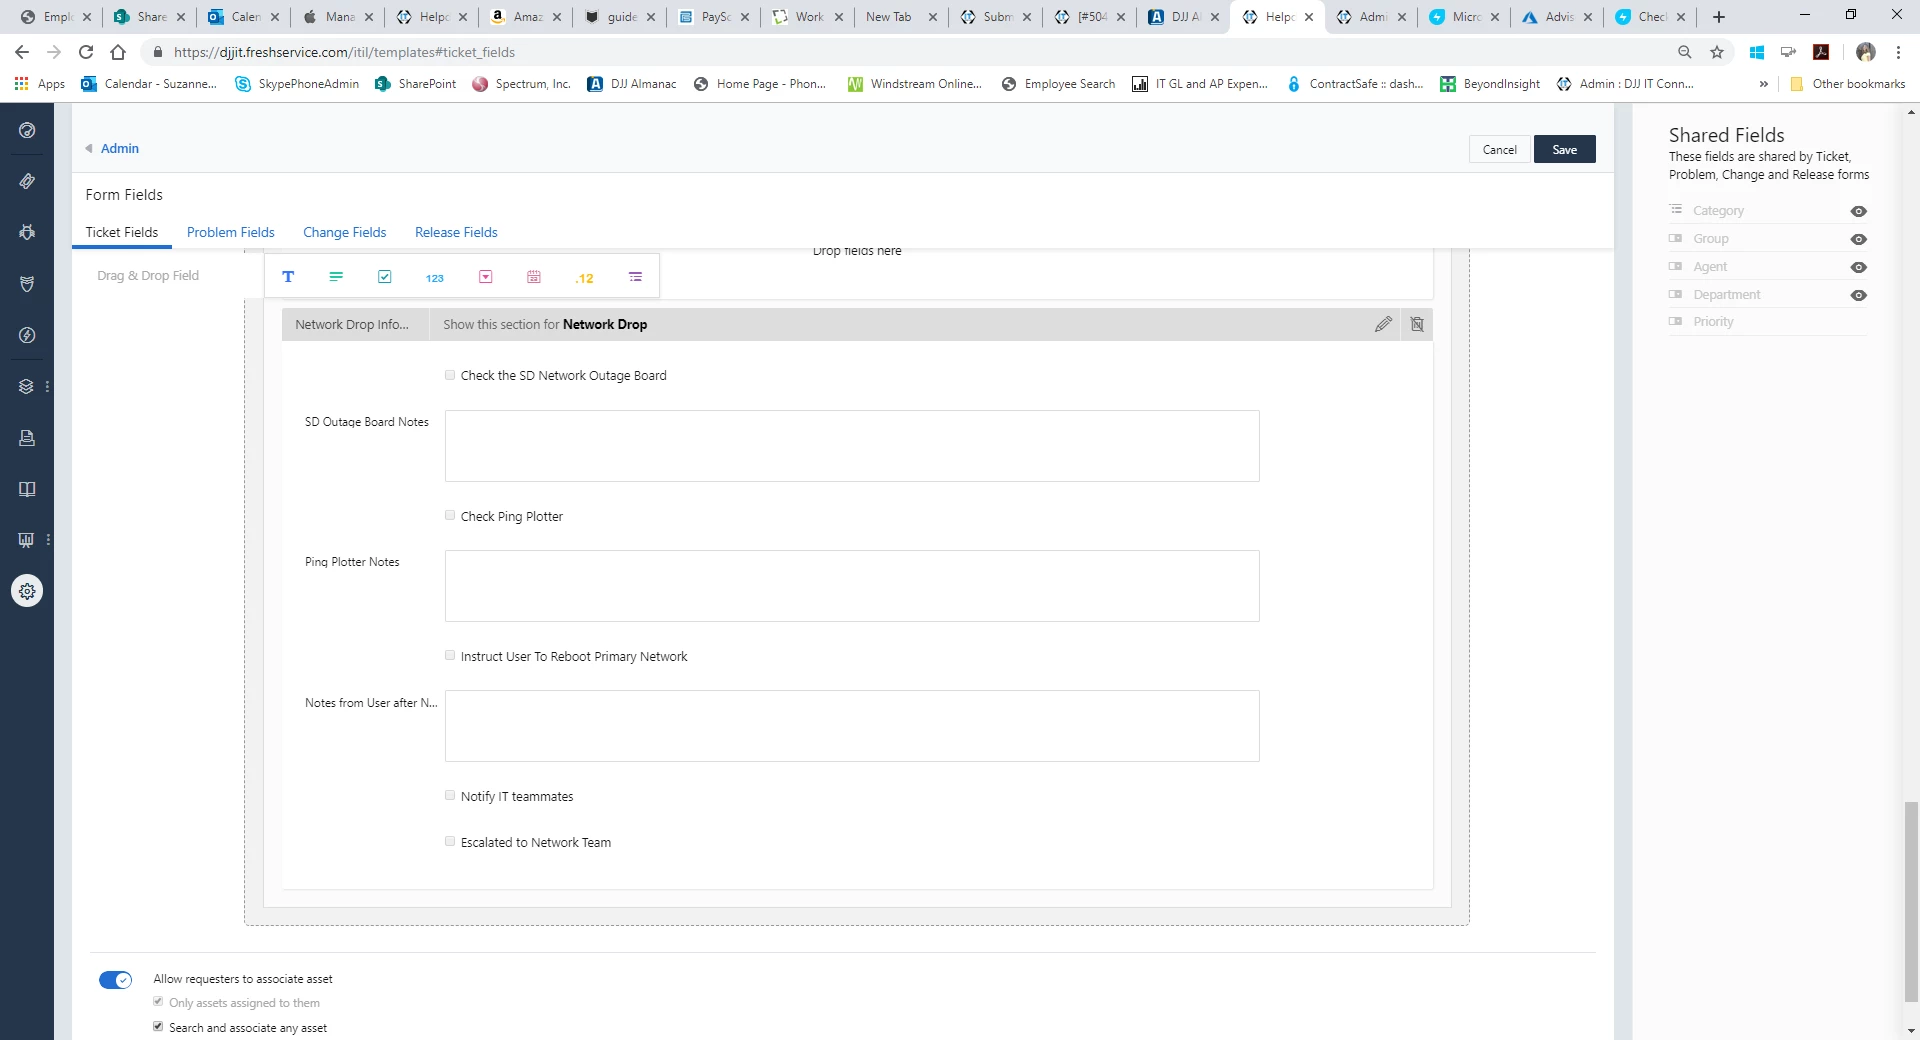Click into the Ping Plotter Notes box
This screenshot has height=1040, width=1920.
[852, 586]
